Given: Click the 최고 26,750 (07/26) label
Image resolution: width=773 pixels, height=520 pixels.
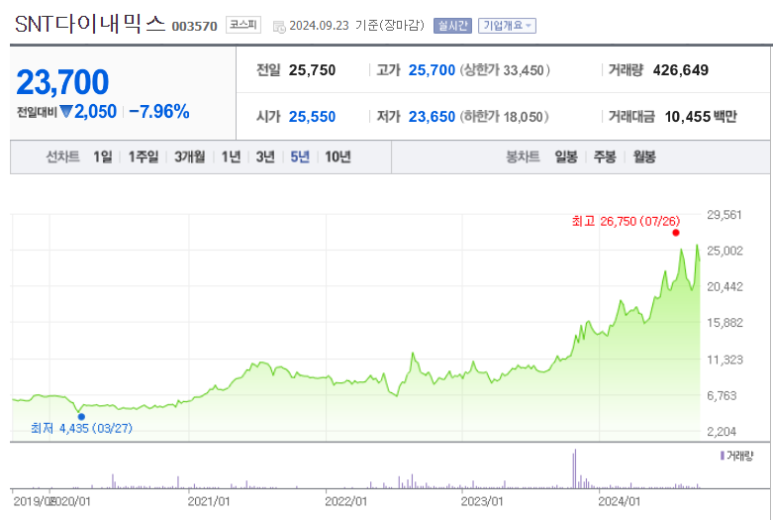Looking at the screenshot, I should (x=626, y=221).
